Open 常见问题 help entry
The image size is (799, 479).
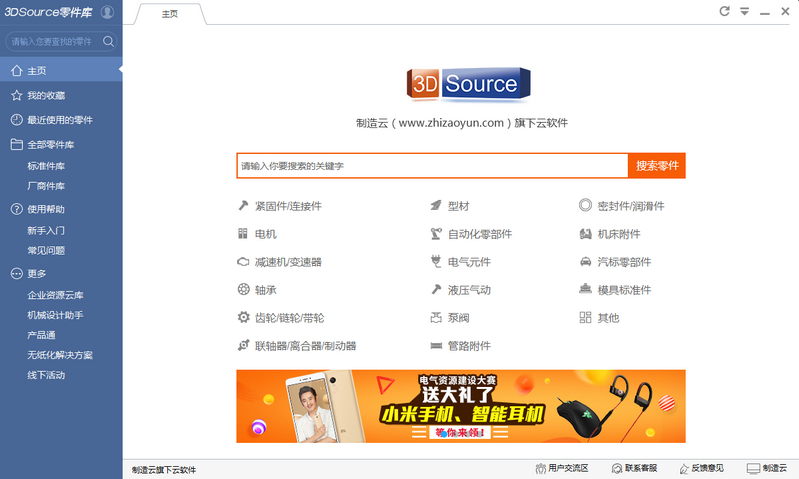(46, 250)
